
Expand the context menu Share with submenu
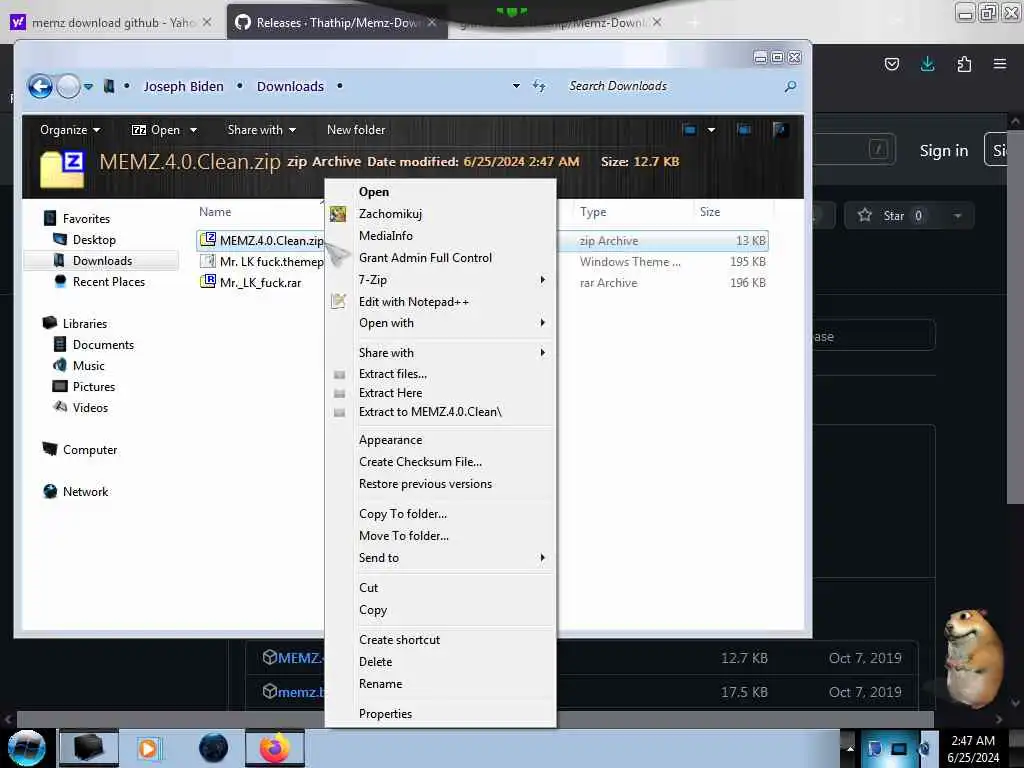pyautogui.click(x=440, y=353)
